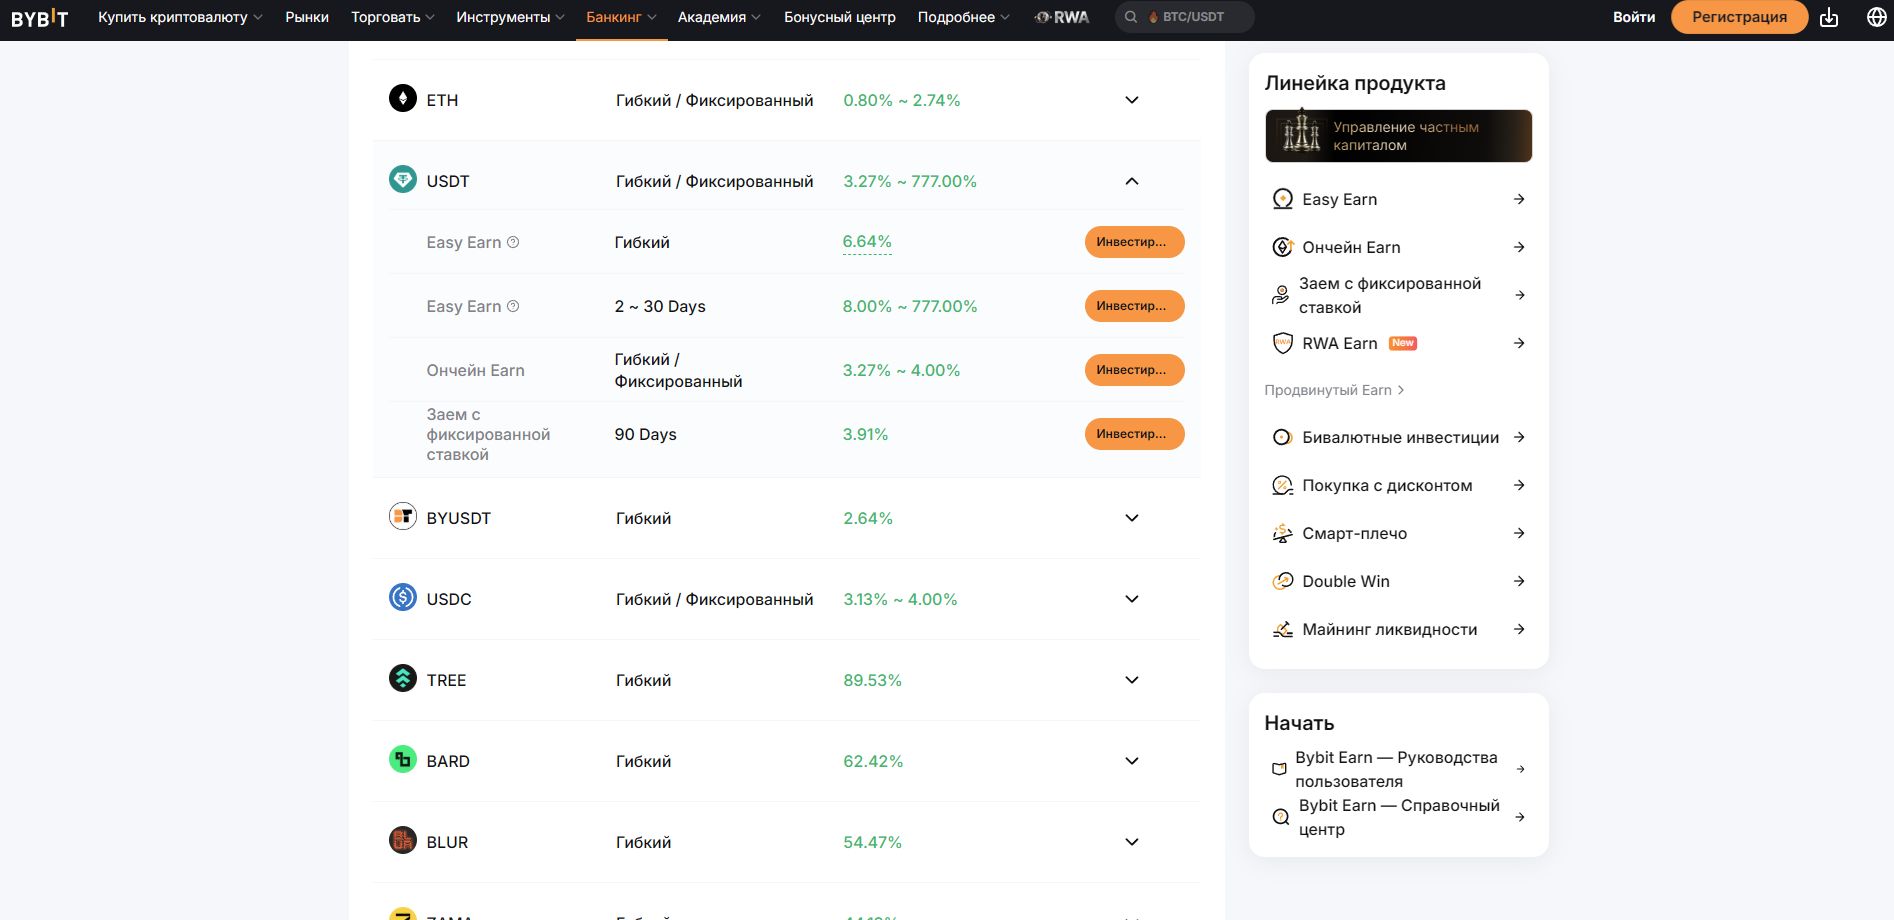This screenshot has height=920, width=1894.
Task: Click the Майнинг ликвидности row arrow
Action: coord(1519,629)
